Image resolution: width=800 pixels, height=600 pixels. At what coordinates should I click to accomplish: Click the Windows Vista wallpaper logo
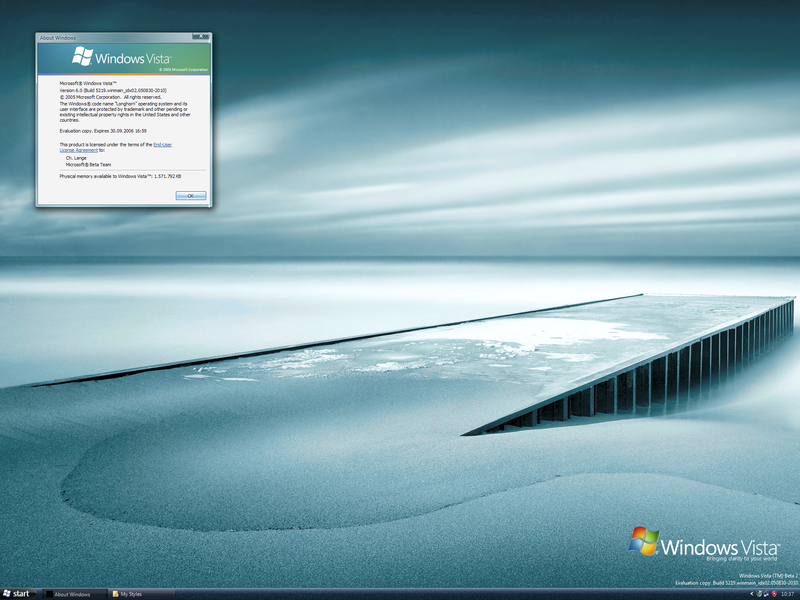(x=698, y=545)
